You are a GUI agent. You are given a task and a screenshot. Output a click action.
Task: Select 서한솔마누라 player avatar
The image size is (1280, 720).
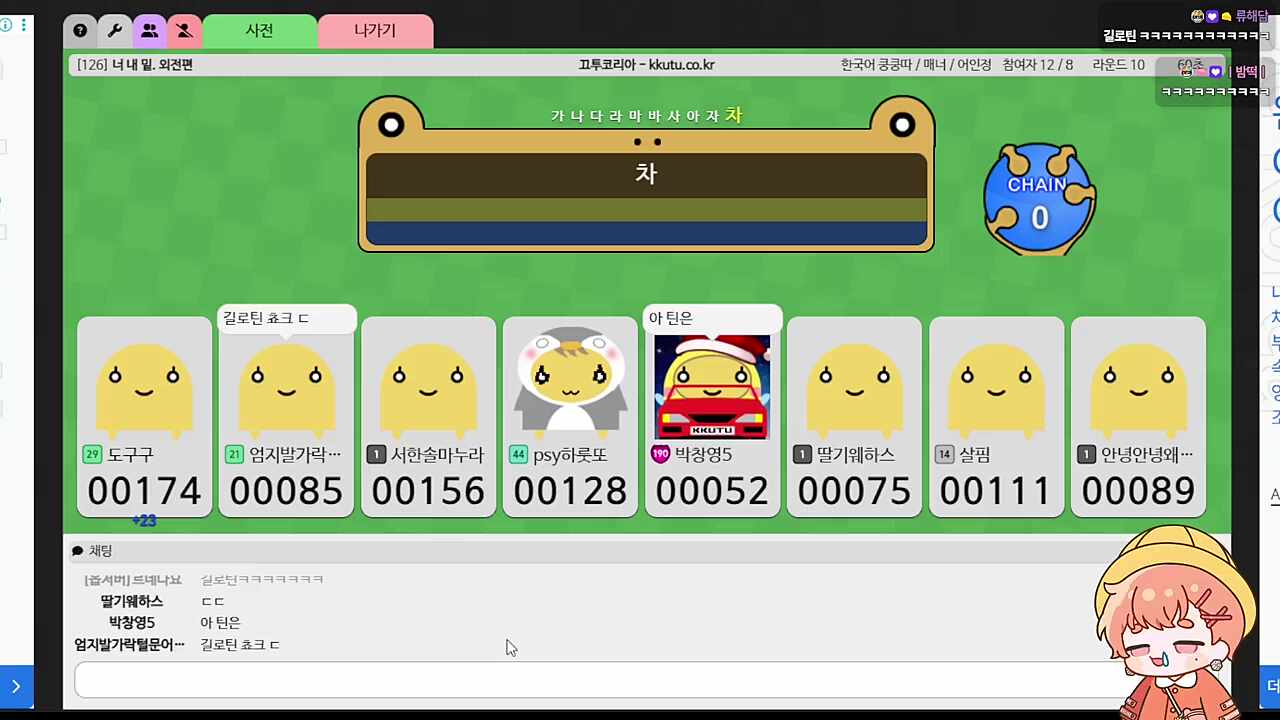[x=429, y=389]
